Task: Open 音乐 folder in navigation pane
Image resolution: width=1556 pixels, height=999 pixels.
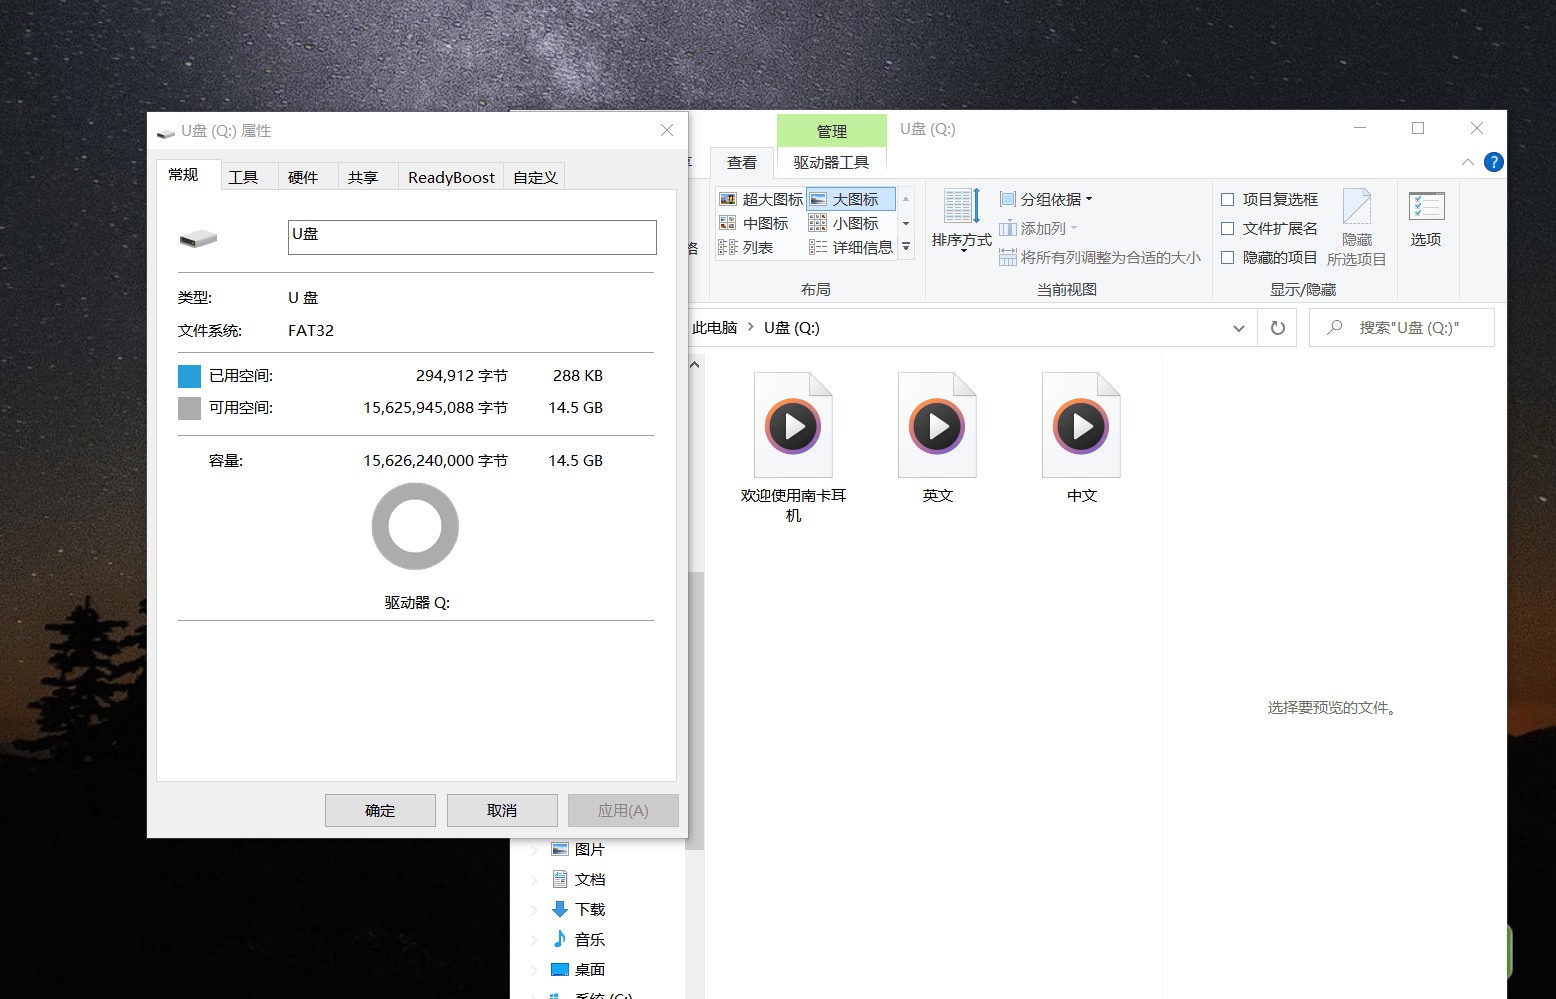Action: [589, 939]
